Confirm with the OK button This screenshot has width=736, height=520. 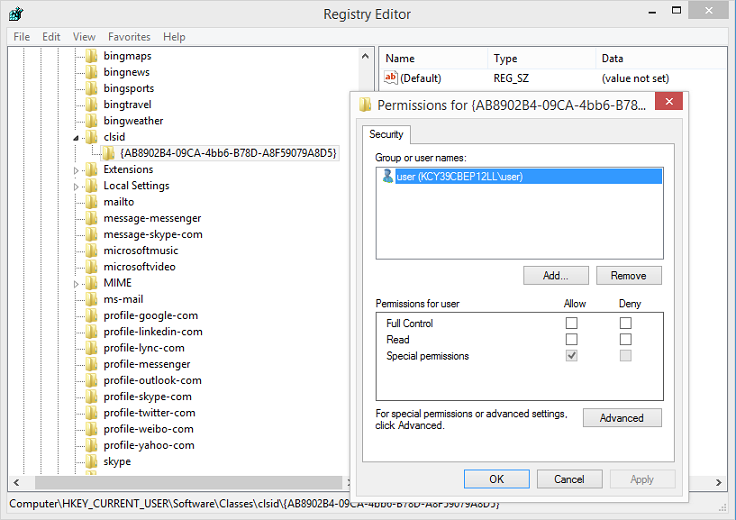point(497,479)
